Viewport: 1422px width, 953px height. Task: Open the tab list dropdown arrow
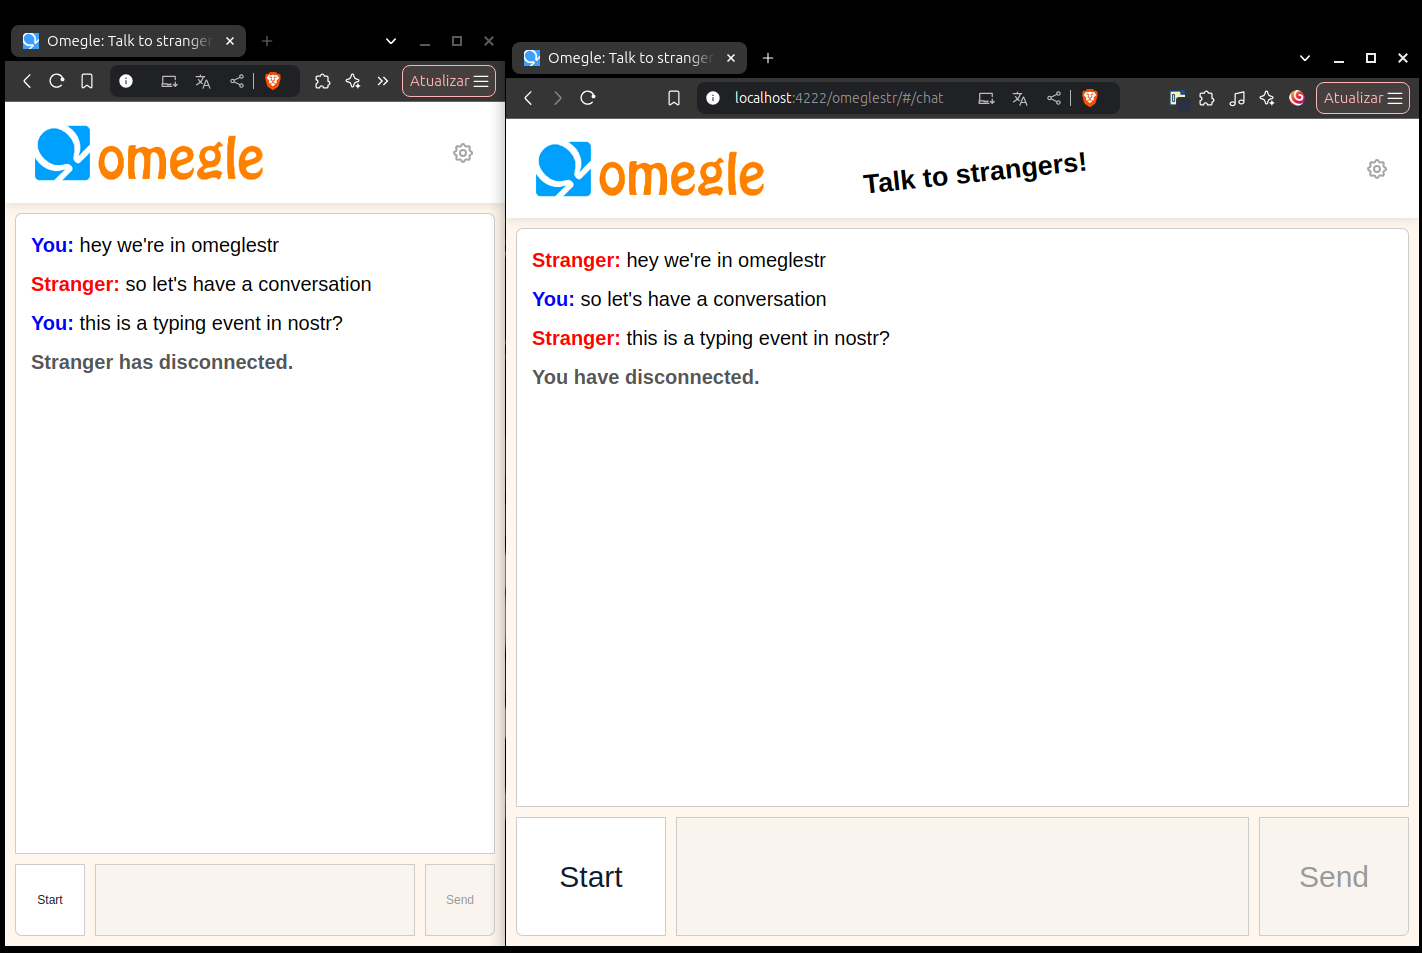[x=1303, y=58]
